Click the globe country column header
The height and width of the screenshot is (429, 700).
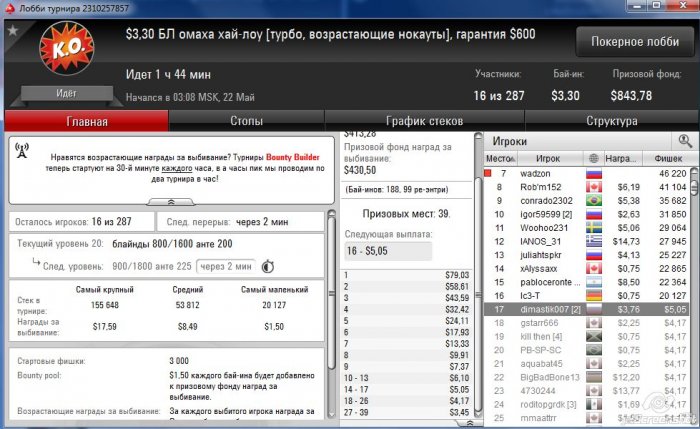tap(593, 158)
